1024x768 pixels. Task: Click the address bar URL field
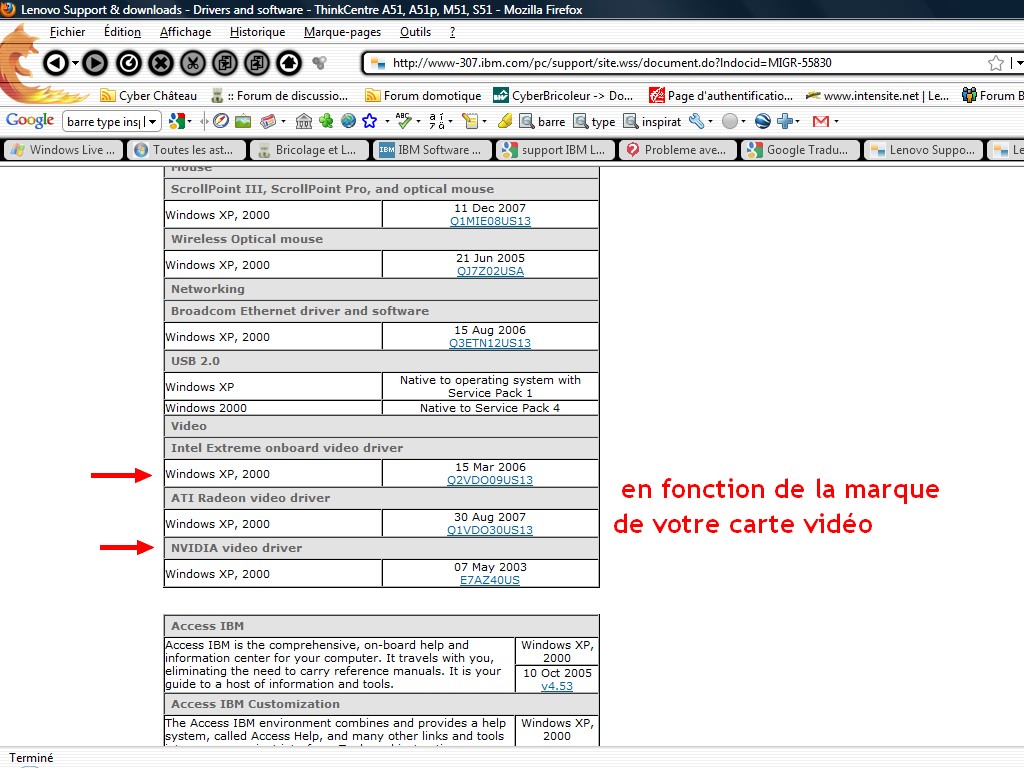pos(686,63)
